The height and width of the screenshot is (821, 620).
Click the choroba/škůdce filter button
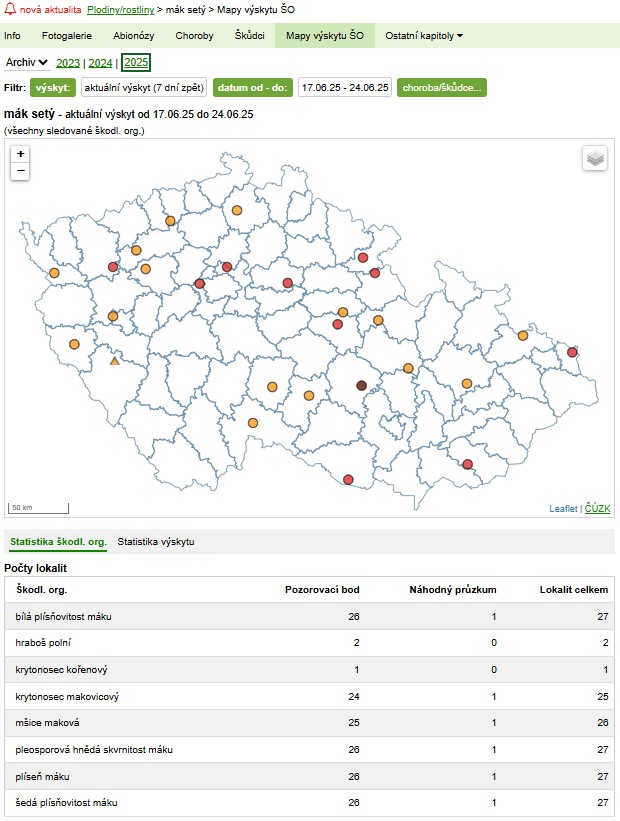click(441, 87)
